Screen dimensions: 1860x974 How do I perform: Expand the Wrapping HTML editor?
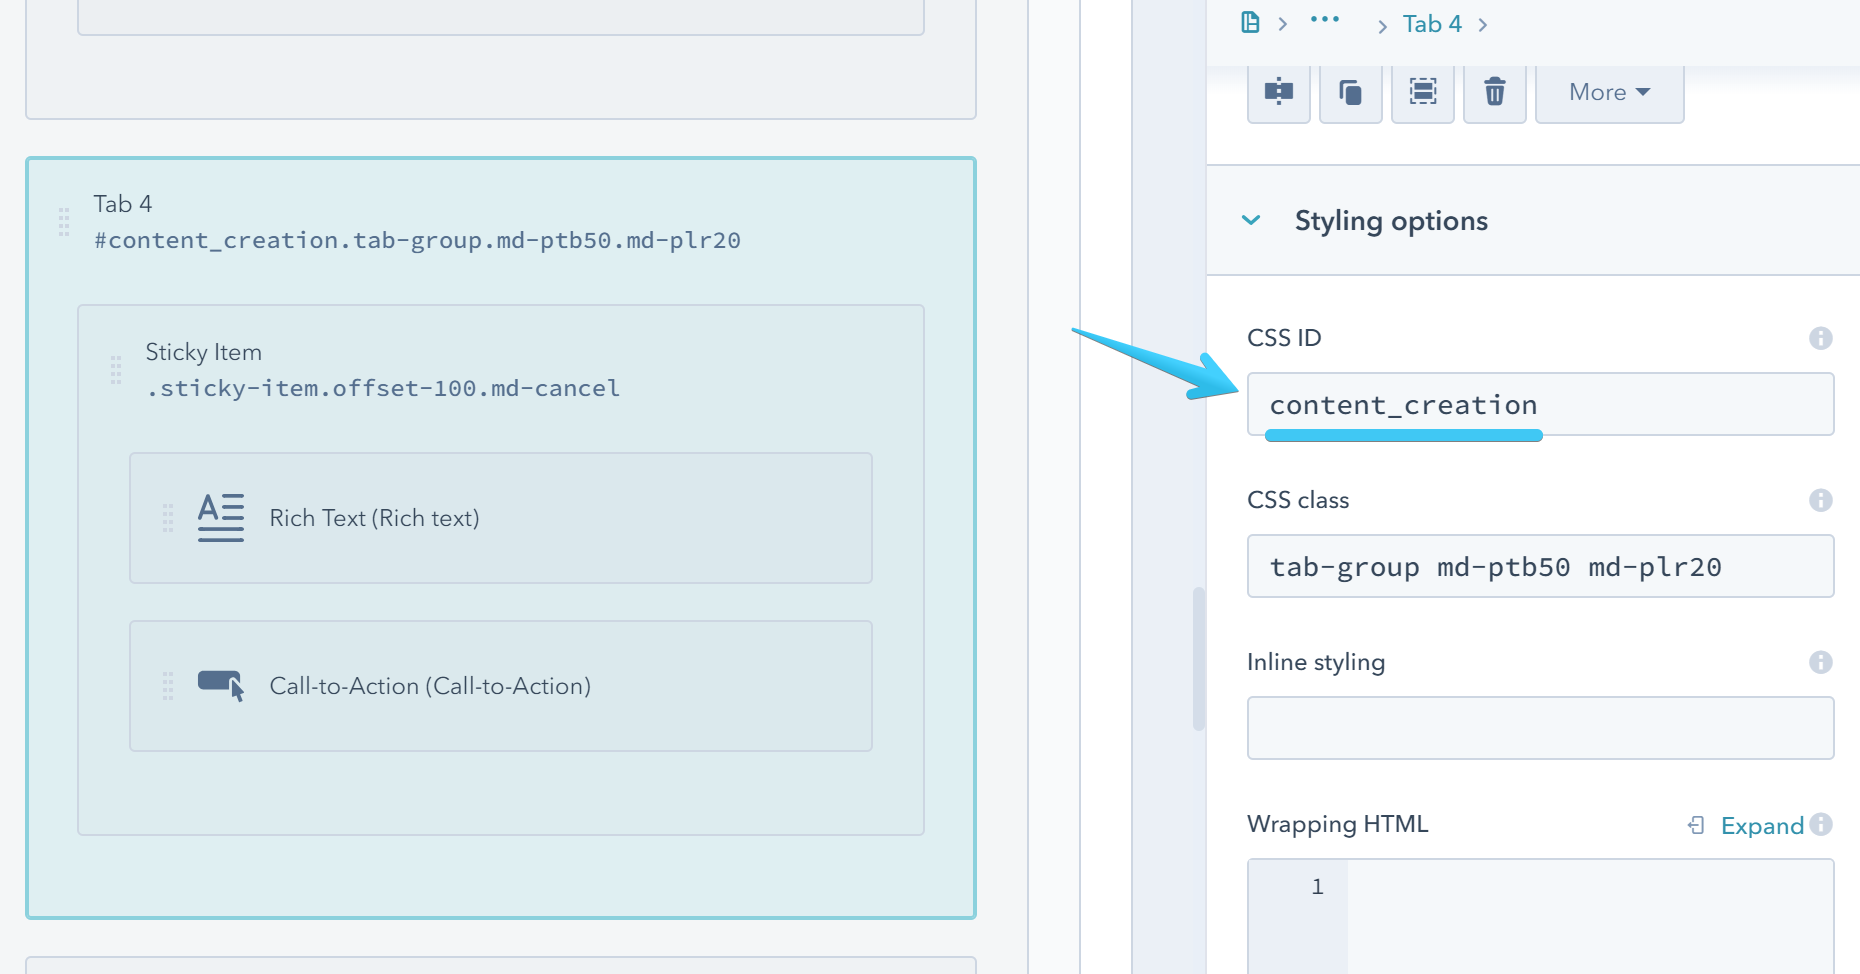click(1760, 826)
